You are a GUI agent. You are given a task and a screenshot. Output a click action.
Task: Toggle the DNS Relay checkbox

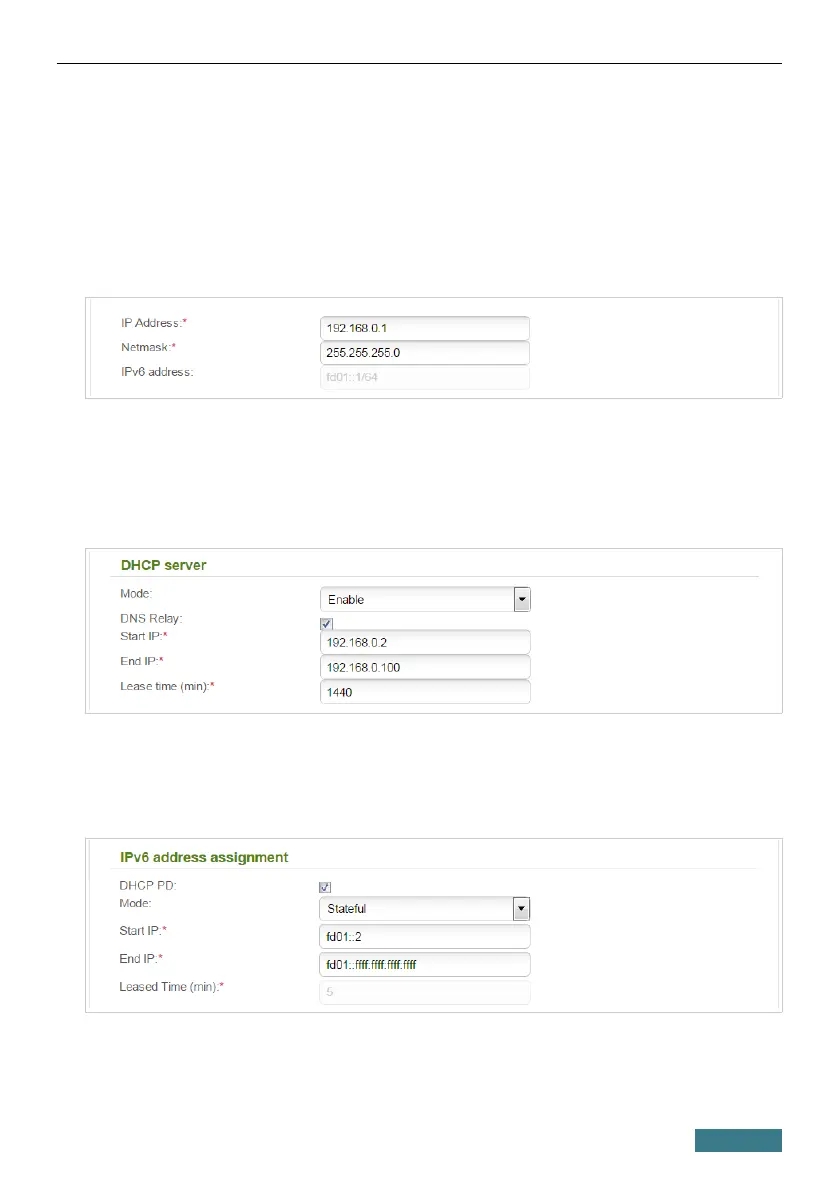coord(326,624)
